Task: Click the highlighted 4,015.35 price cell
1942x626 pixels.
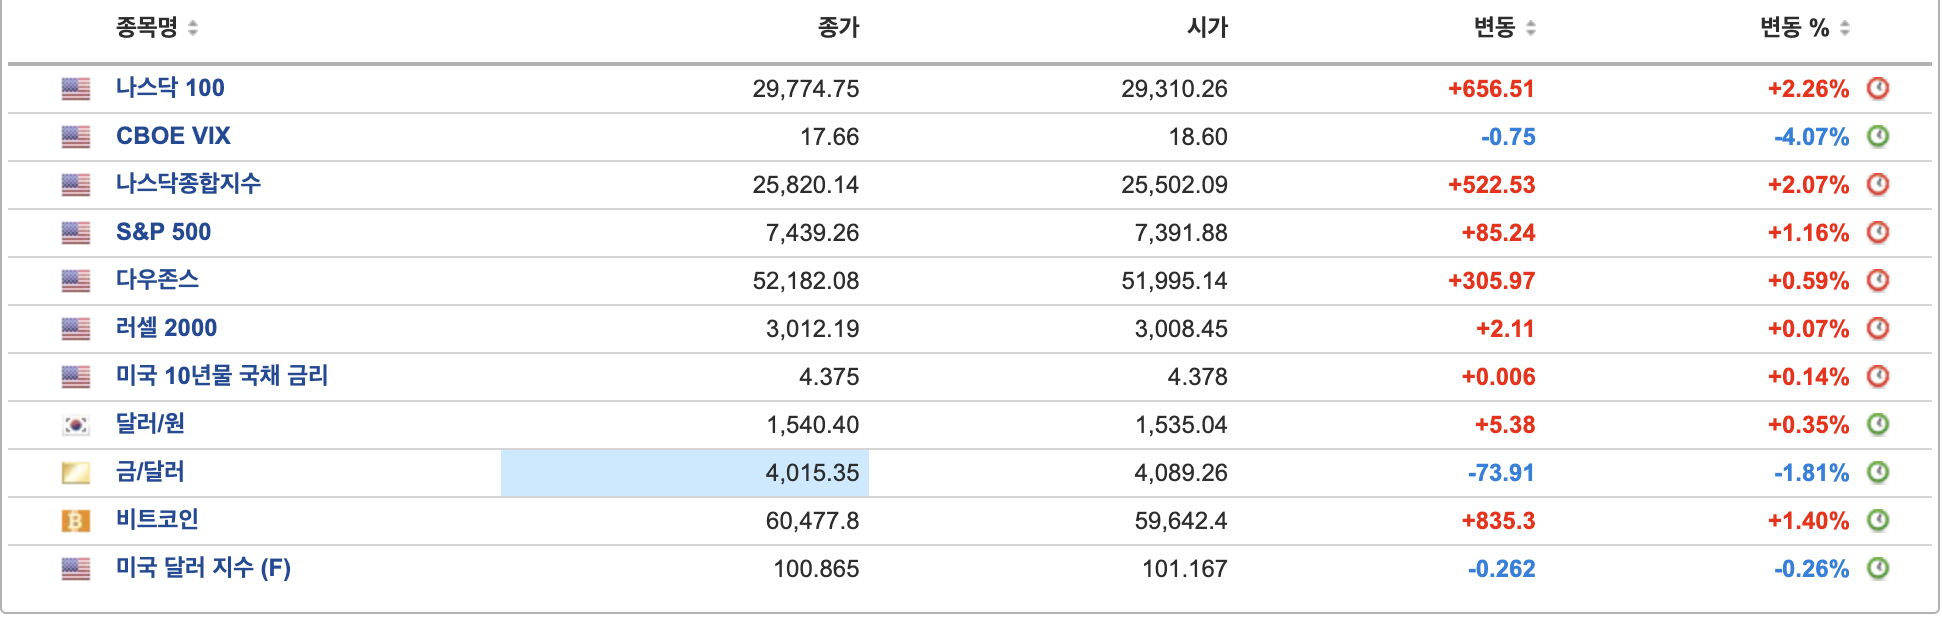Action: click(x=685, y=473)
